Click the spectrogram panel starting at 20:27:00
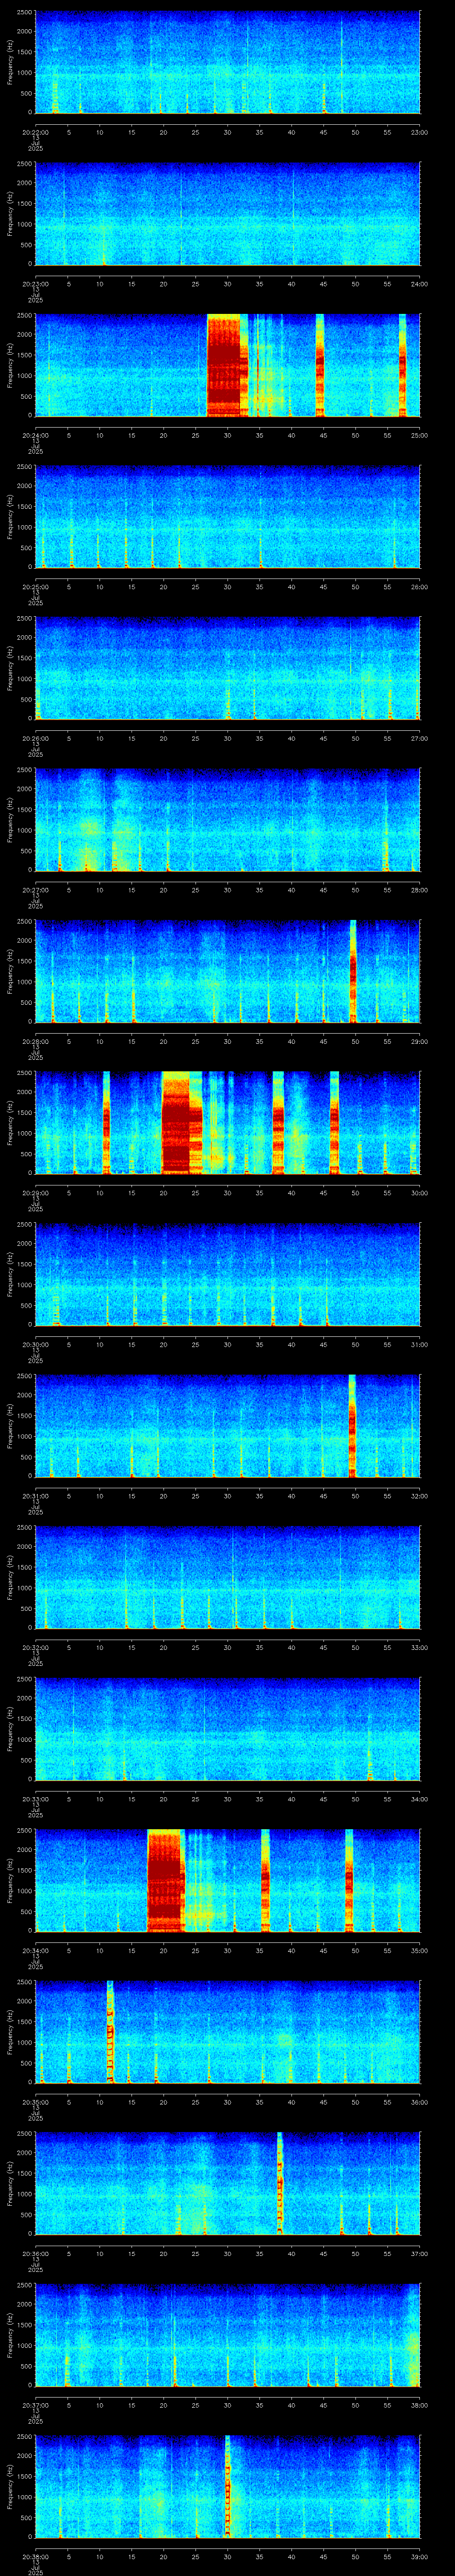455x2576 pixels. 227,820
